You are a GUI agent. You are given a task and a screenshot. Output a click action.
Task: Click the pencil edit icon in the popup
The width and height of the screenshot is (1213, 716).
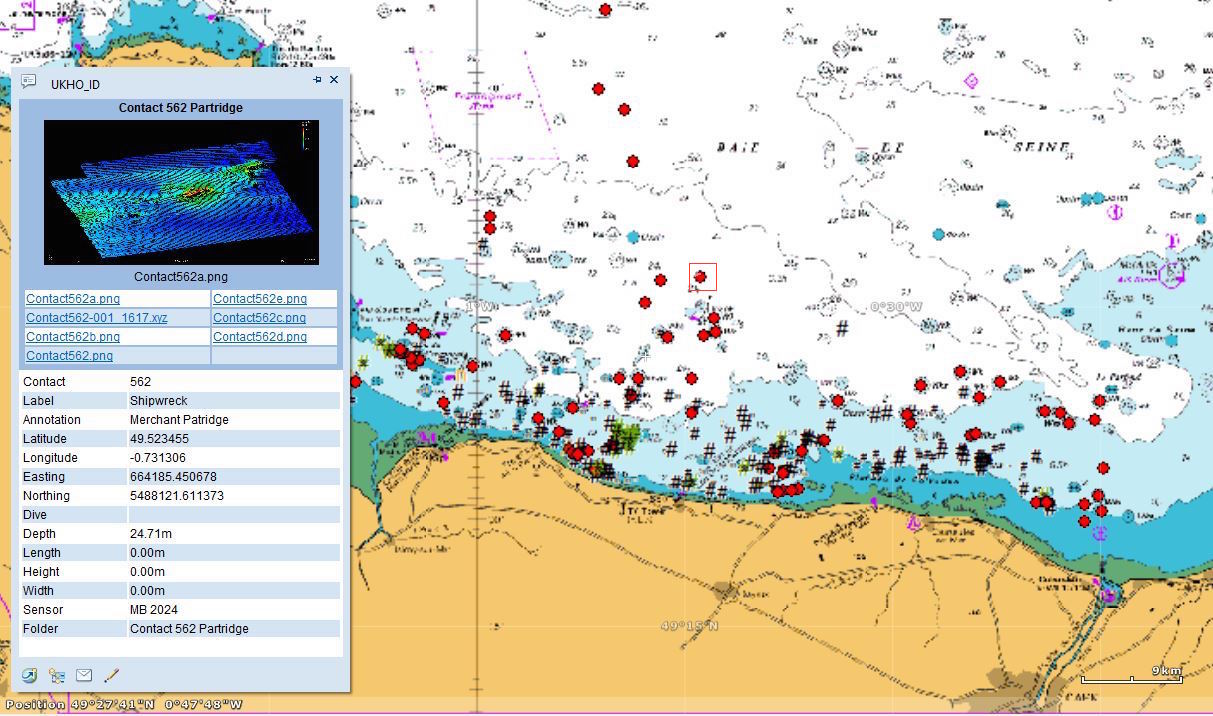click(111, 676)
